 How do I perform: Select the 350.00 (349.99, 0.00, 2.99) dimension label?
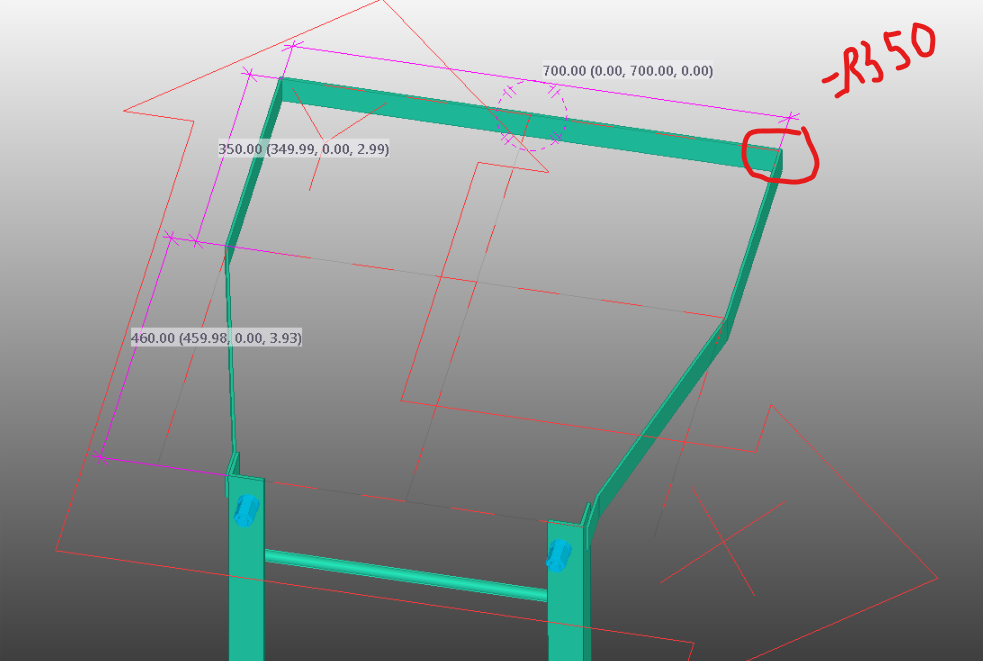(303, 149)
